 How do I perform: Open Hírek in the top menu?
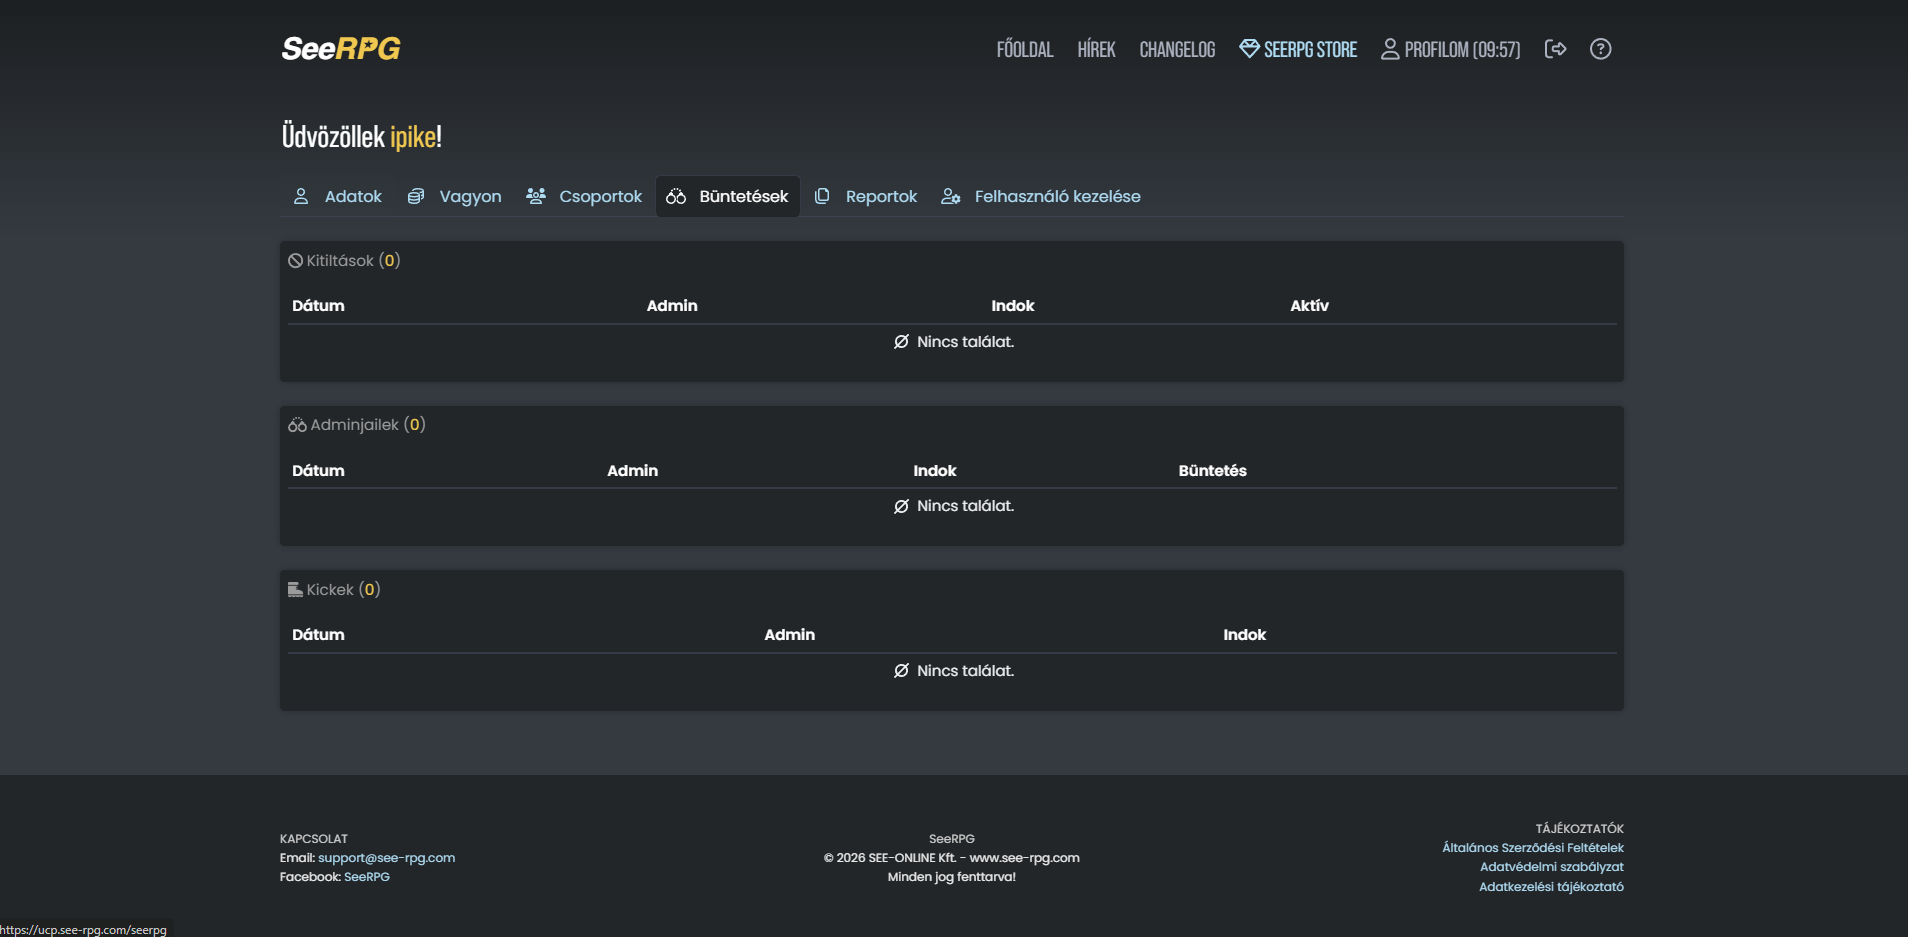(1096, 49)
